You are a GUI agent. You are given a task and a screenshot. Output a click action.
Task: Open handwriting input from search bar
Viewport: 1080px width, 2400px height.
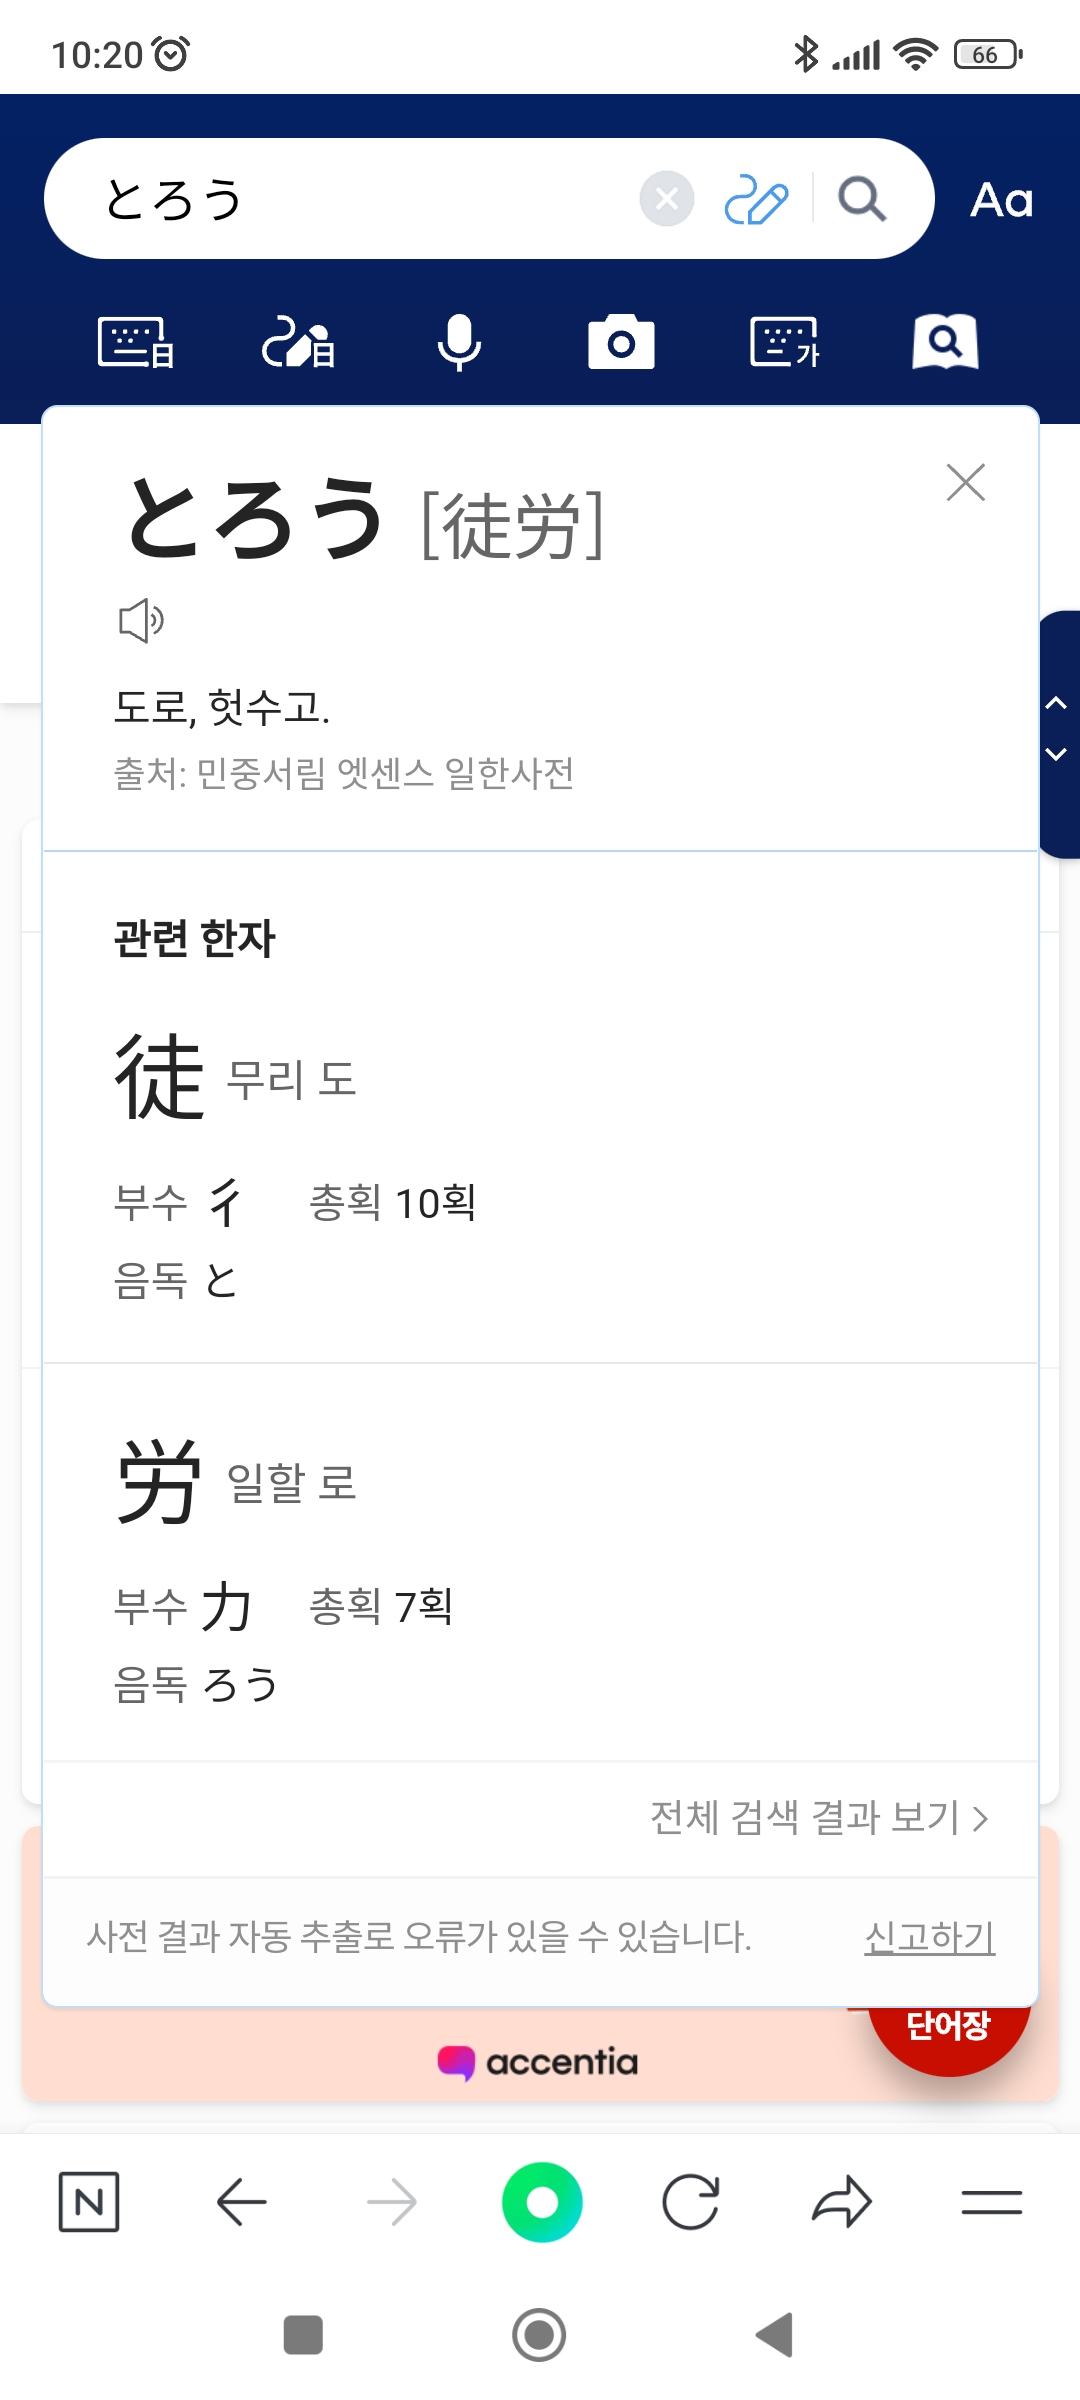coord(756,199)
